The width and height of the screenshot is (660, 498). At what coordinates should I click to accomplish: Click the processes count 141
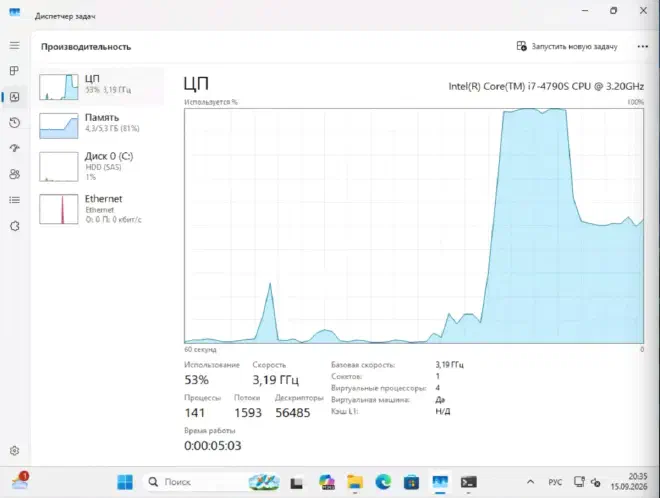(194, 413)
